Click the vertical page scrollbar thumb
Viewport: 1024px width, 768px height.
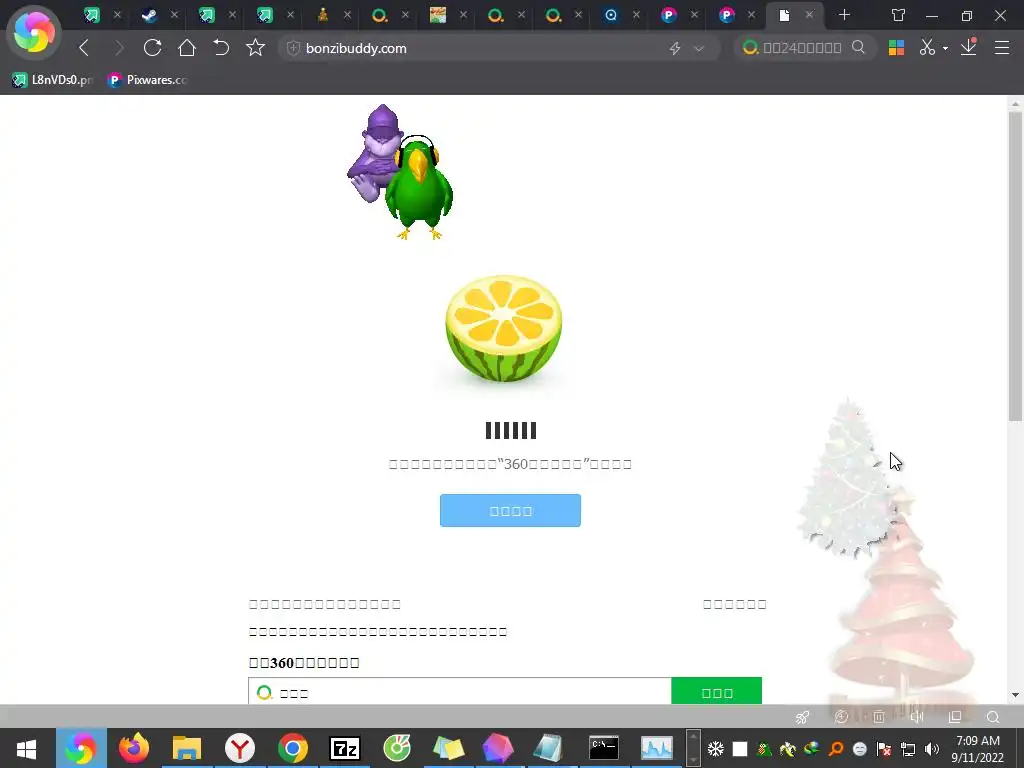click(x=1015, y=266)
